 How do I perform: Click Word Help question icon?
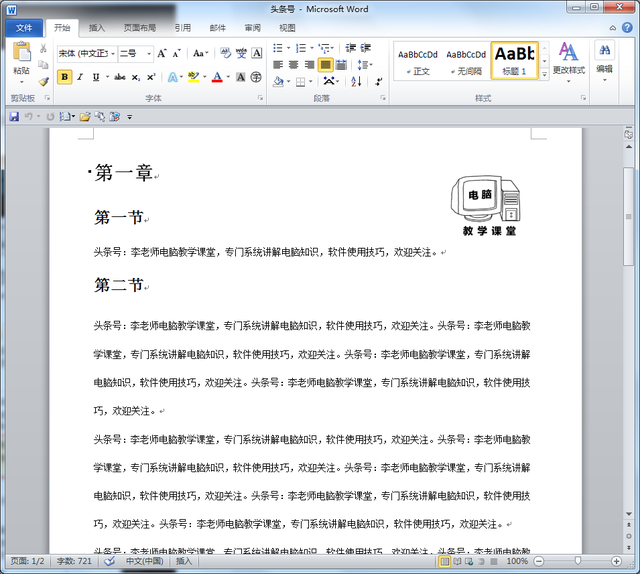tap(627, 27)
